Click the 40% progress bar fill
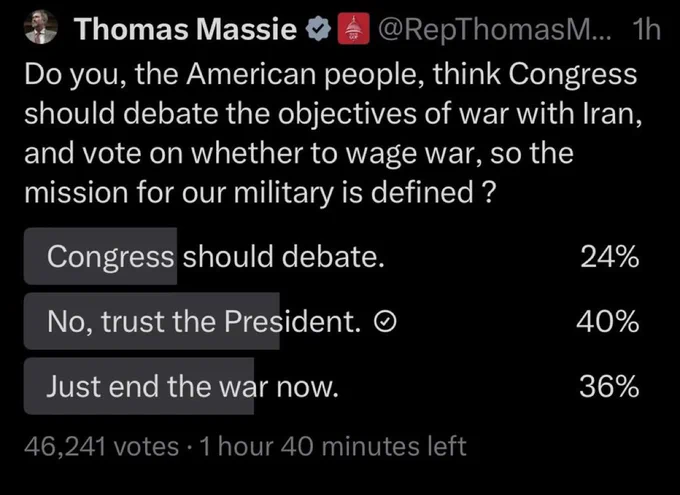Viewport: 680px width, 495px height. (152, 321)
